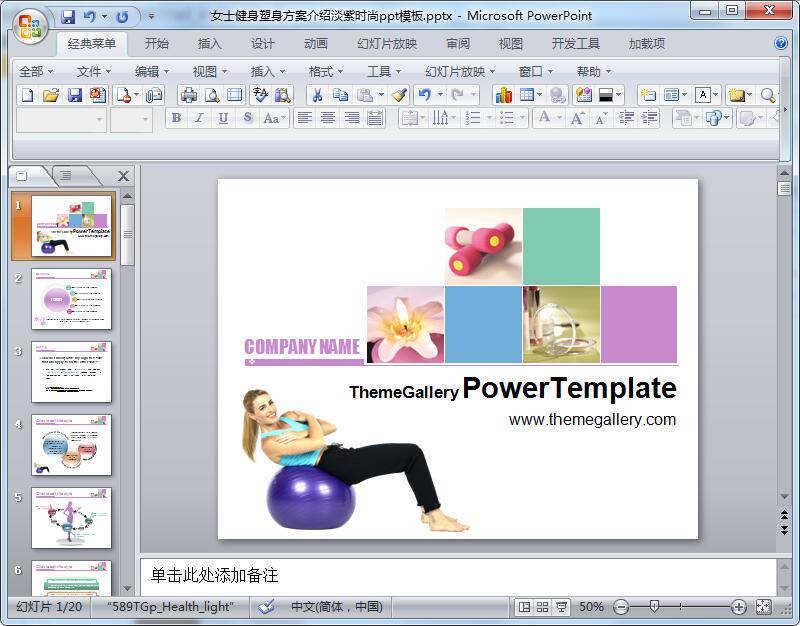Click the envelope attachment send icon
This screenshot has height=626, width=800.
[x=154, y=95]
